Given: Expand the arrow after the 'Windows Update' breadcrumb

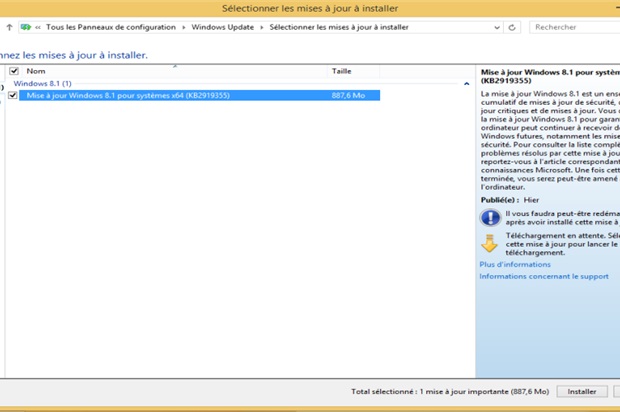Looking at the screenshot, I should (262, 28).
